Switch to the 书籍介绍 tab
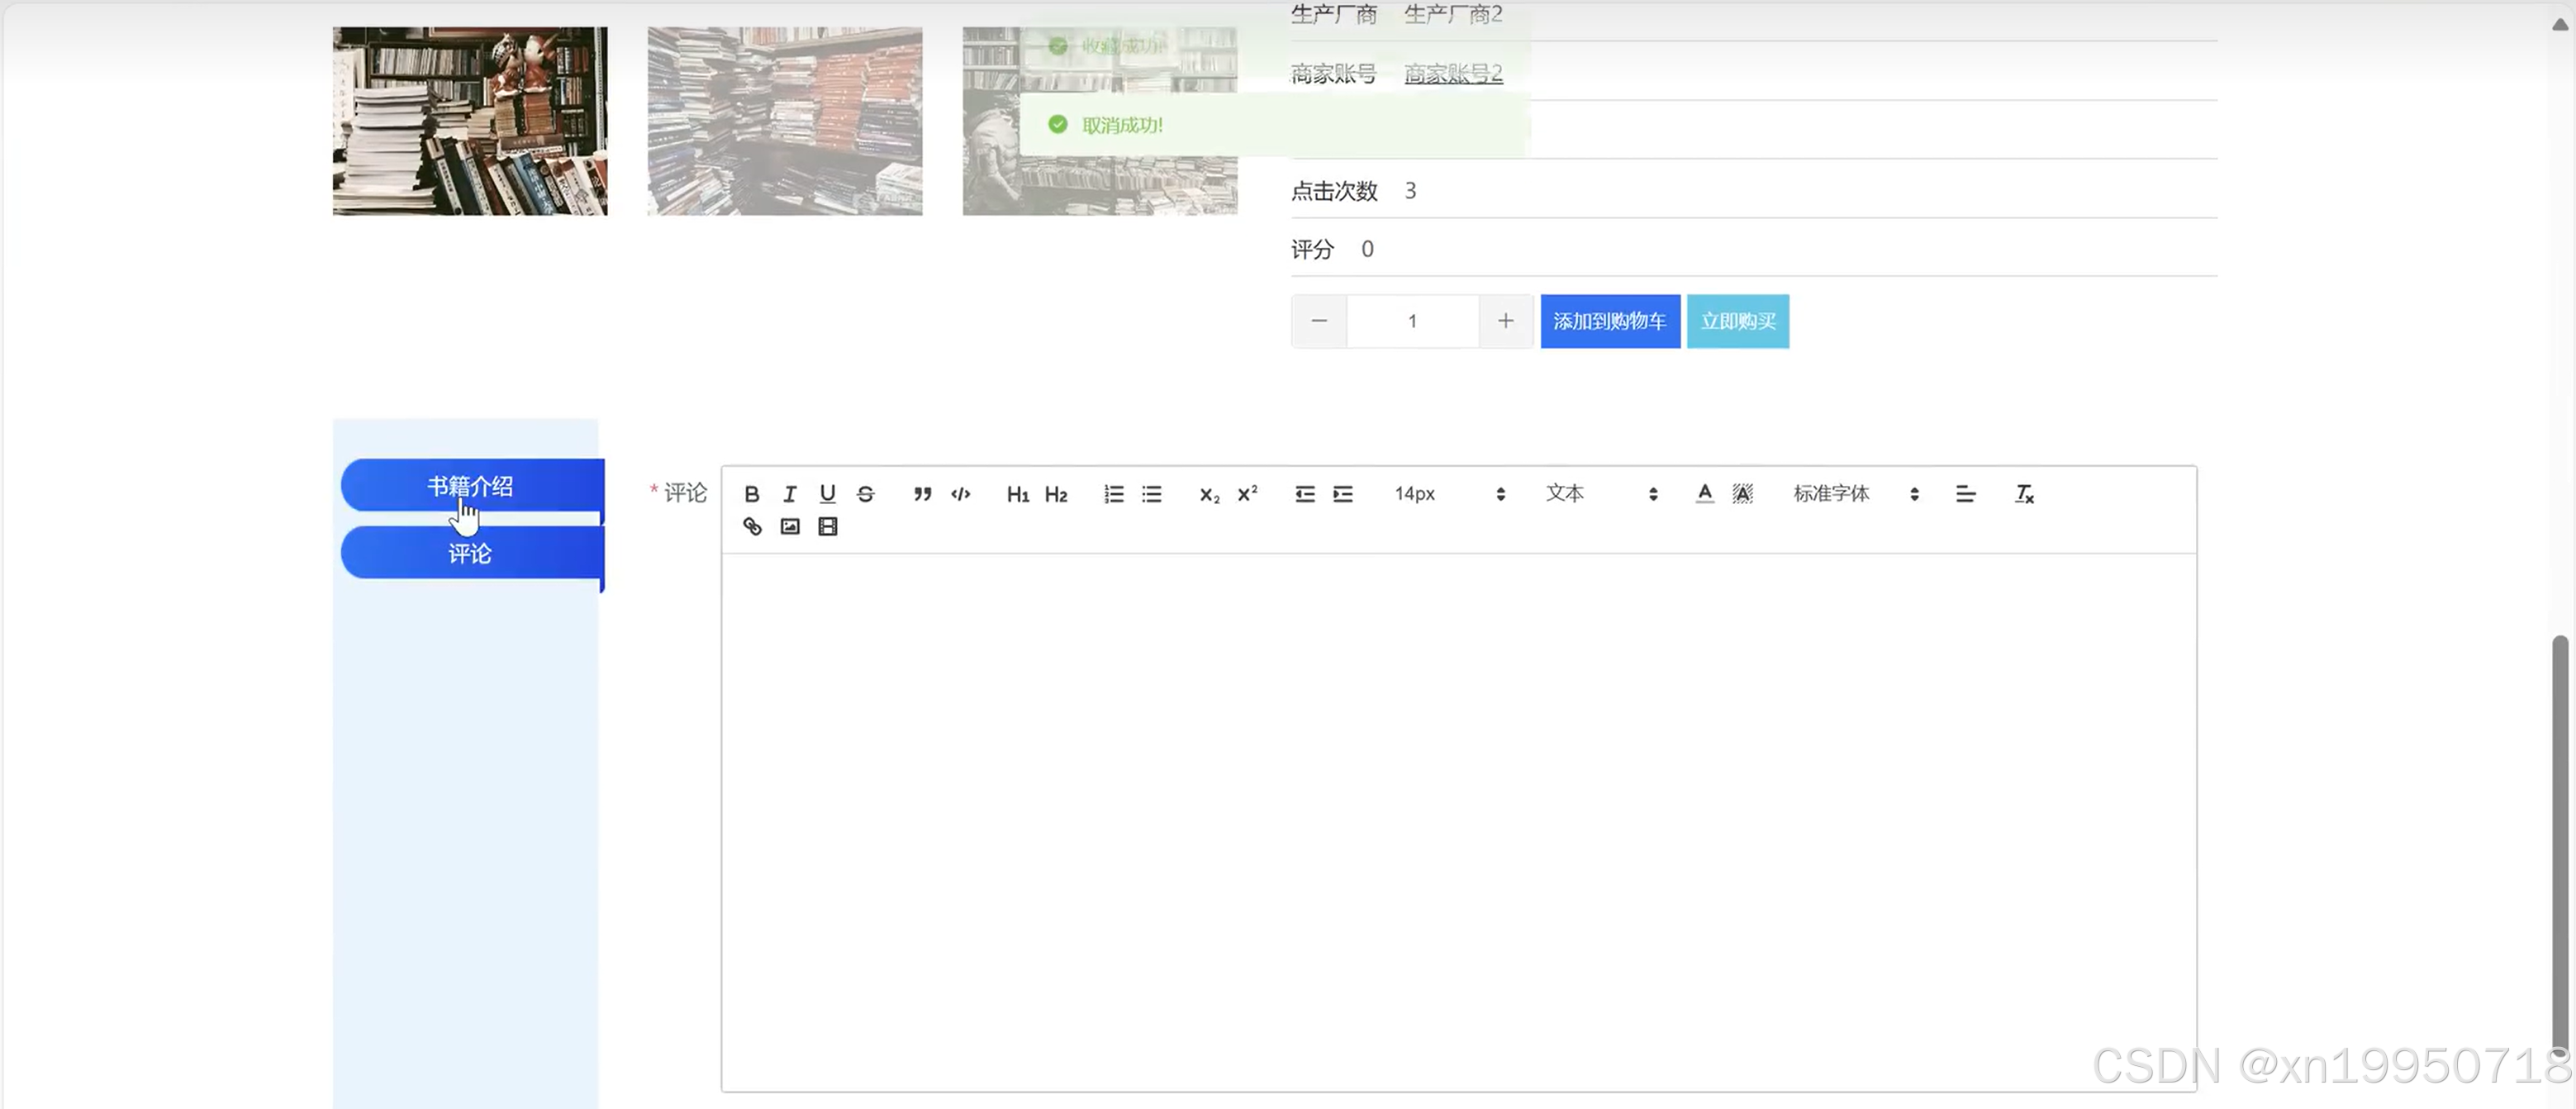The image size is (2576, 1109). point(472,486)
